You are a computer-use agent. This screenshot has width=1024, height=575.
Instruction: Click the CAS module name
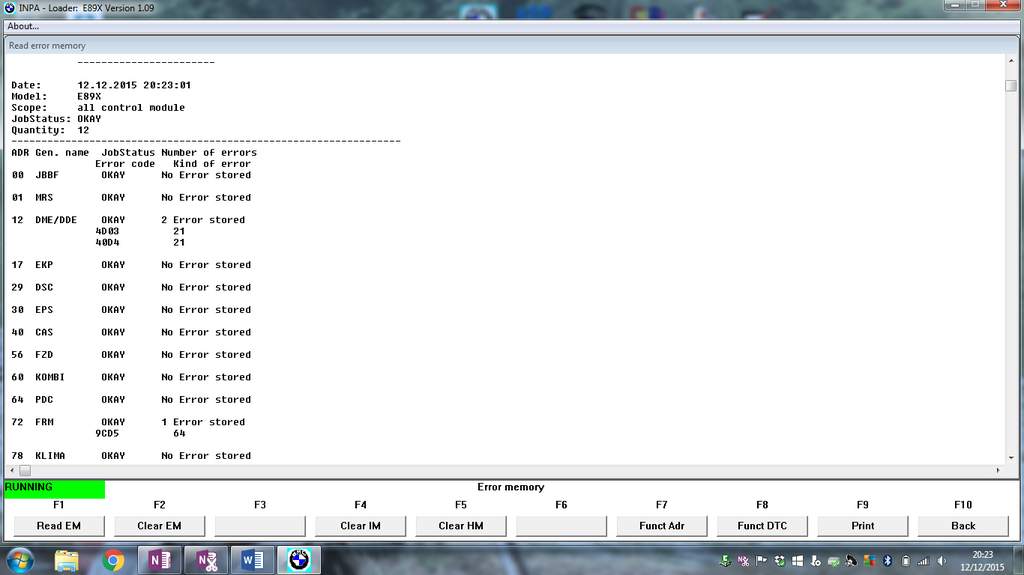click(44, 332)
